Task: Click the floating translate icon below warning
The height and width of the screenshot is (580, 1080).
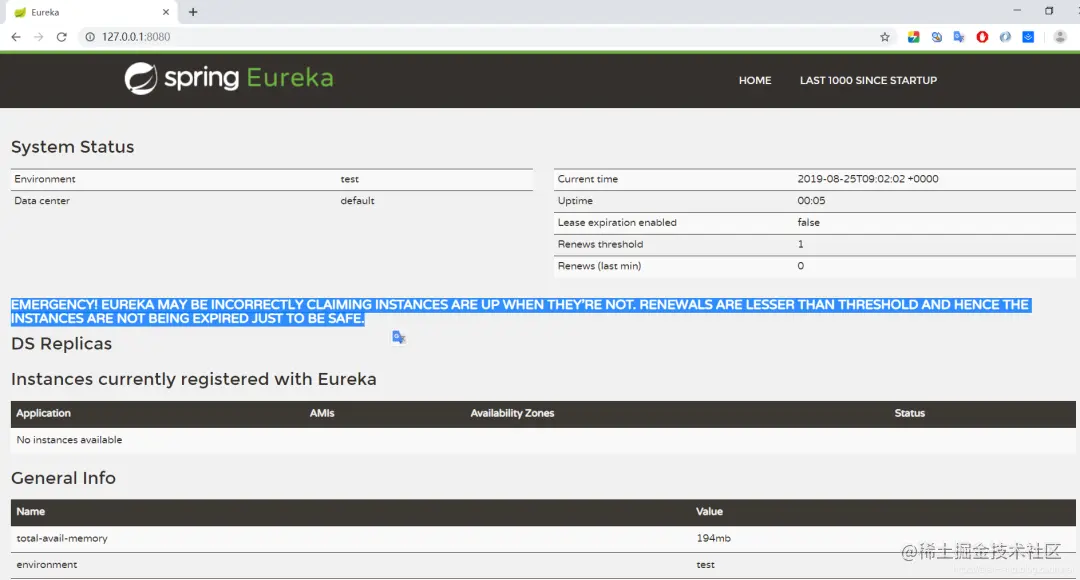Action: [x=399, y=337]
